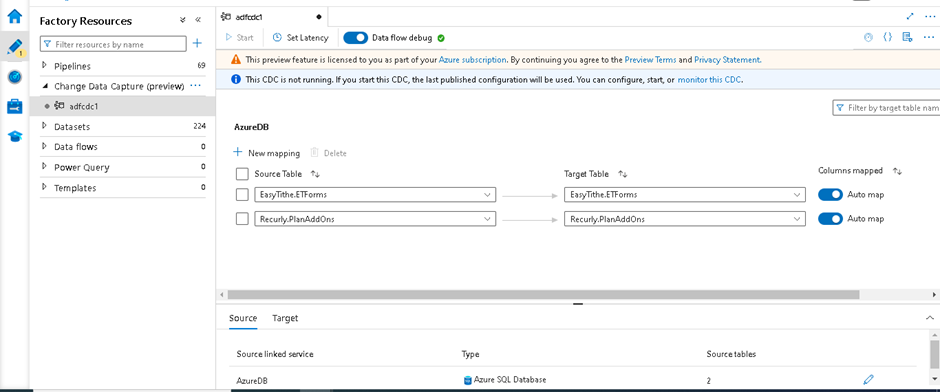Click the debug status green check

[441, 38]
